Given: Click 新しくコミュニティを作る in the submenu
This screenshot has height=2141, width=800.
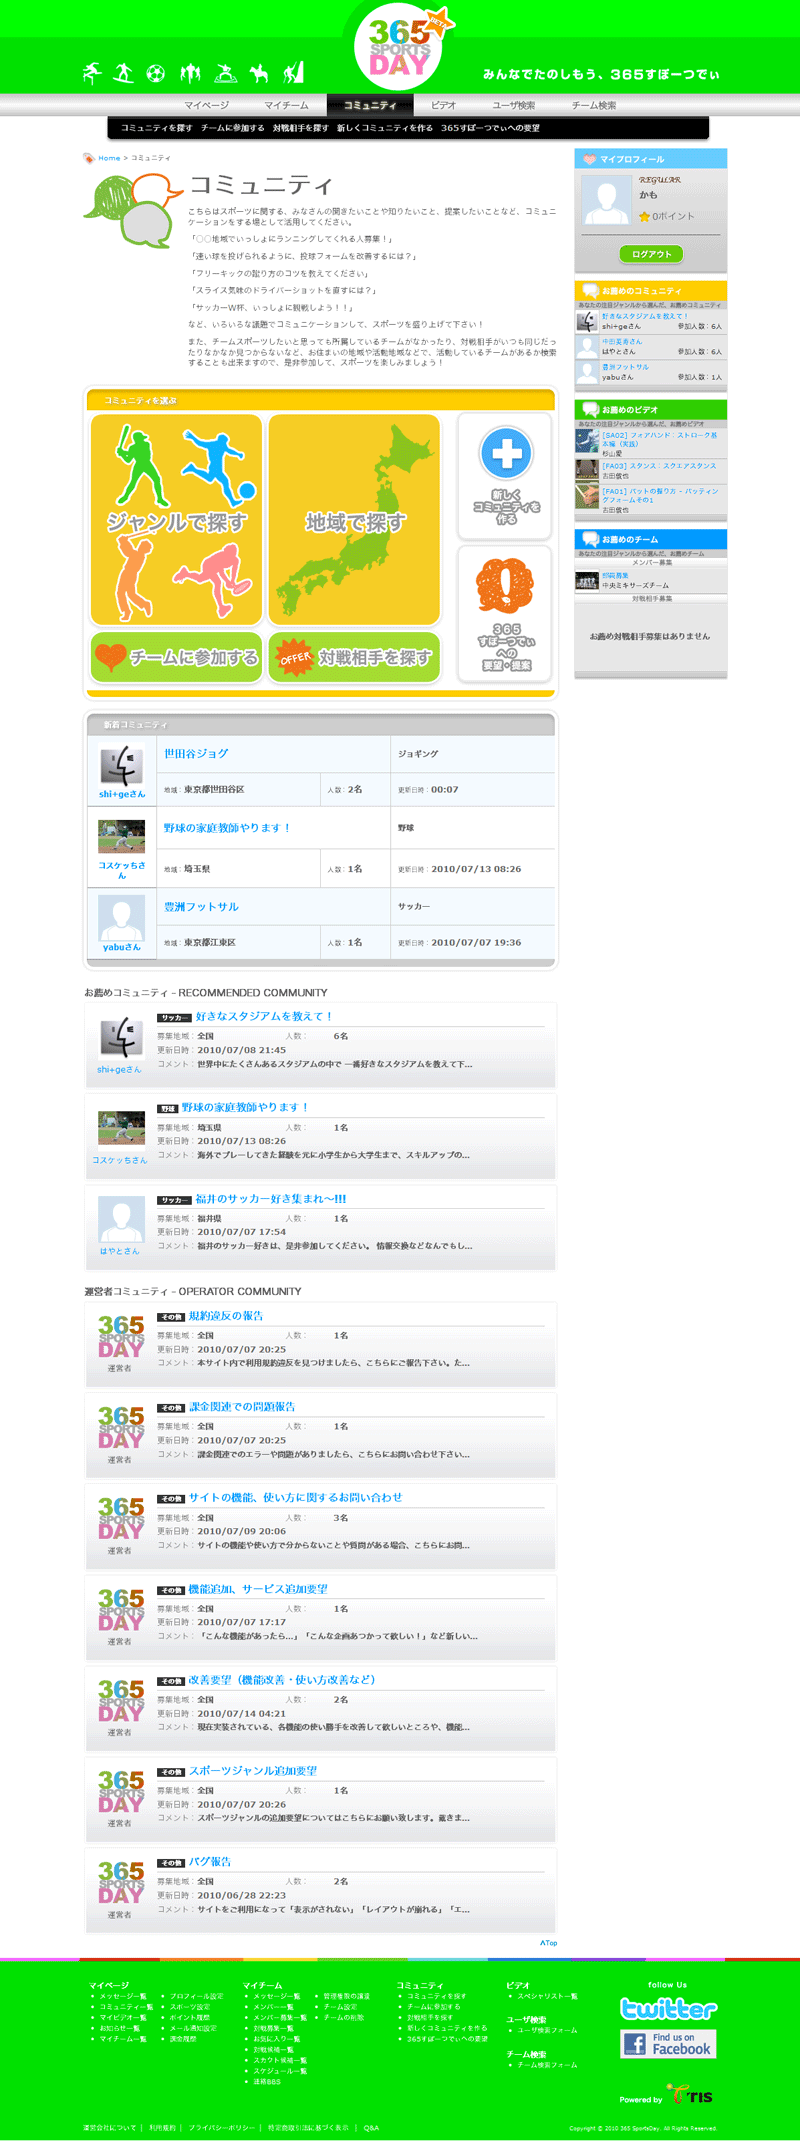Looking at the screenshot, I should [384, 128].
